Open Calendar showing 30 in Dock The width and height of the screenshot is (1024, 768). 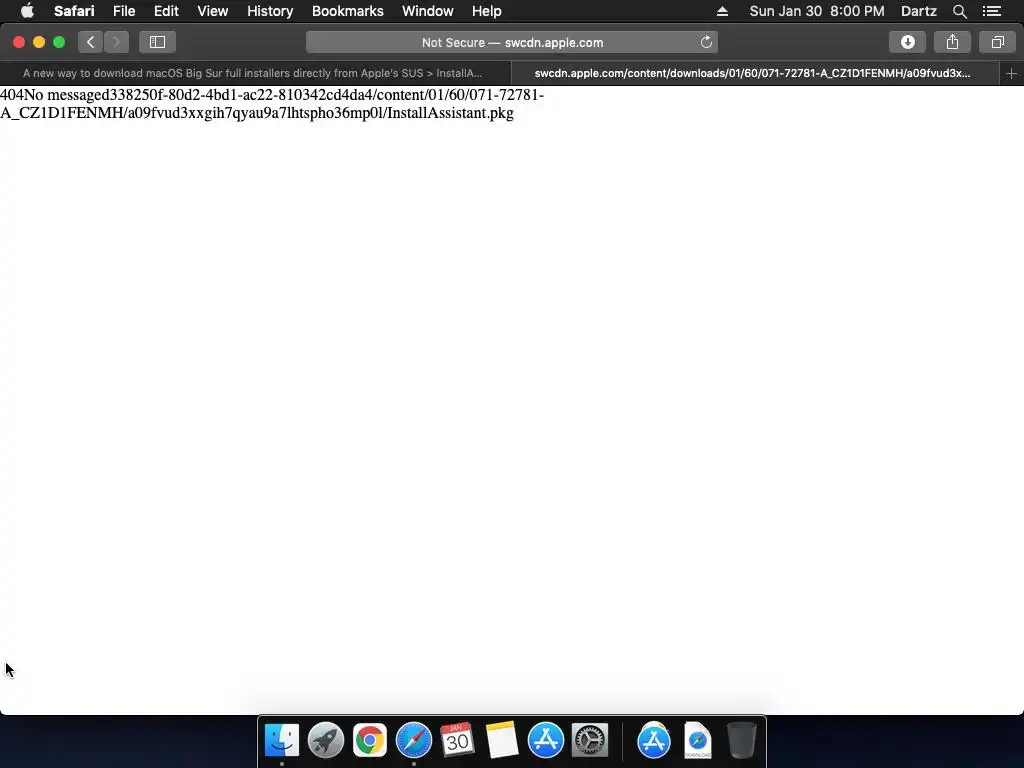point(457,739)
